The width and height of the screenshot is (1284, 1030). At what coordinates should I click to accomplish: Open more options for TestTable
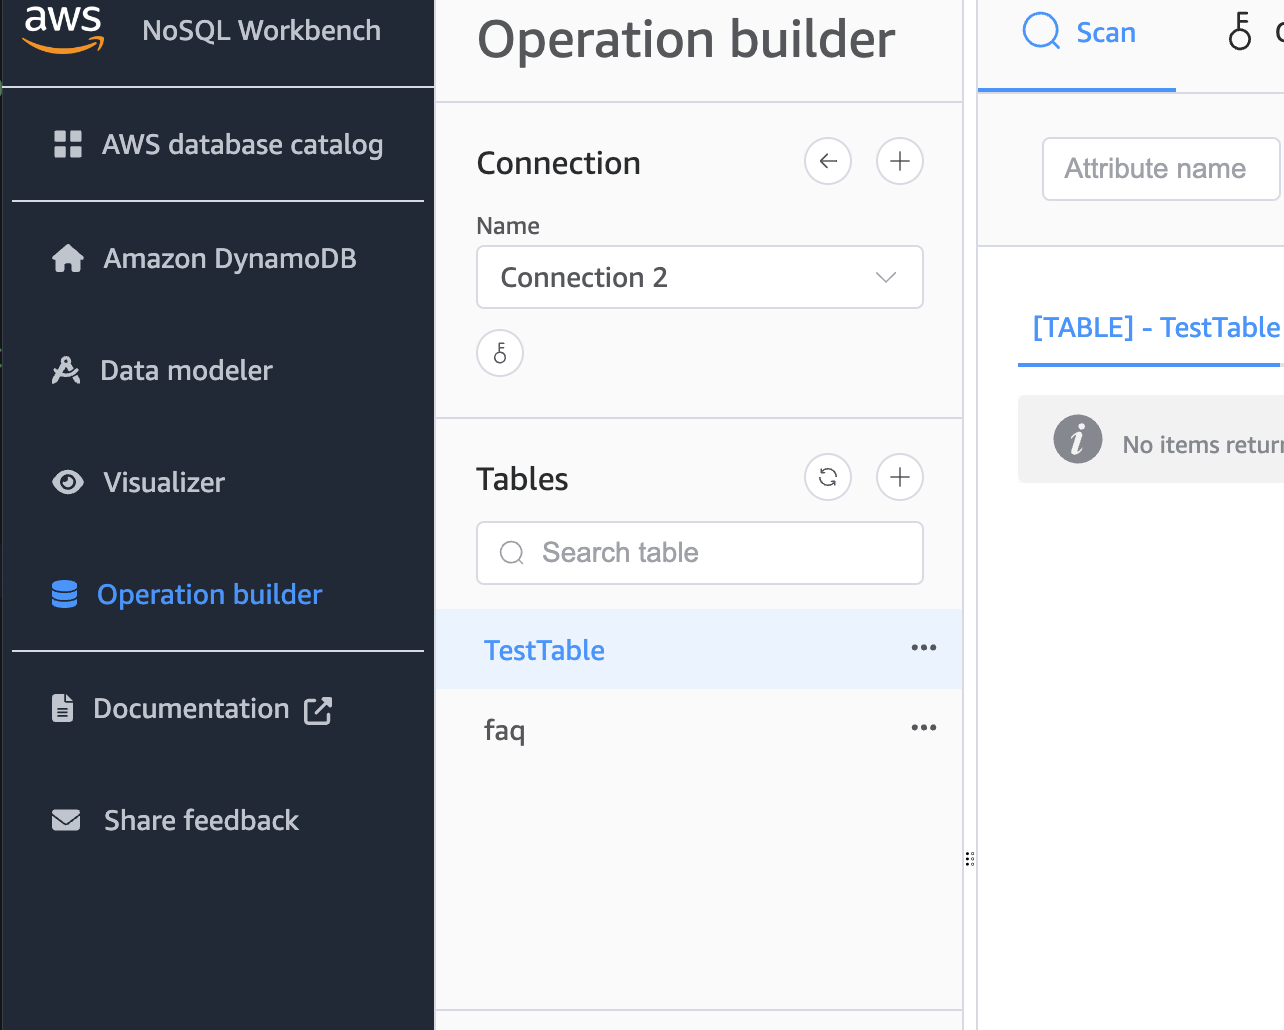(924, 648)
